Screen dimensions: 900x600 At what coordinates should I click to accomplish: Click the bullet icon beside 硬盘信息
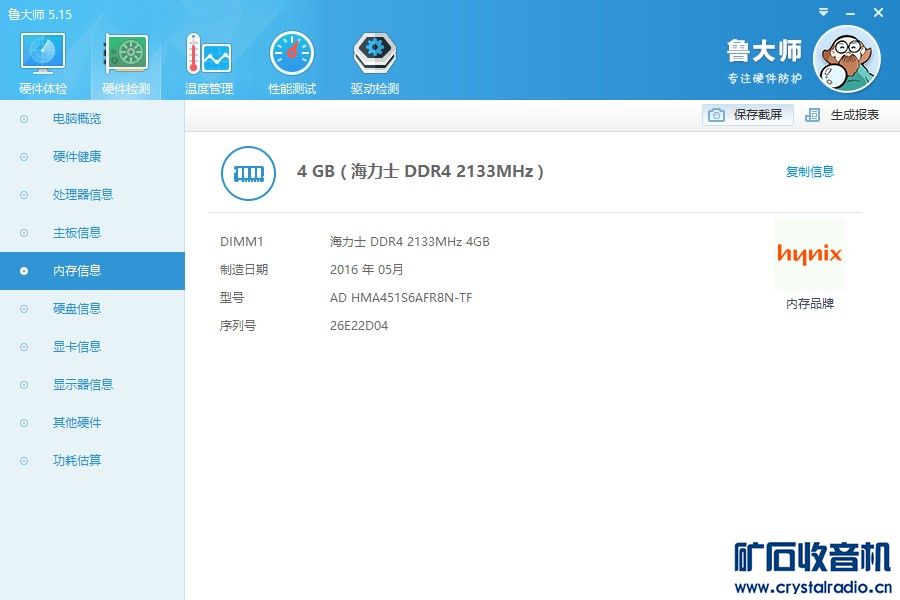coord(24,309)
